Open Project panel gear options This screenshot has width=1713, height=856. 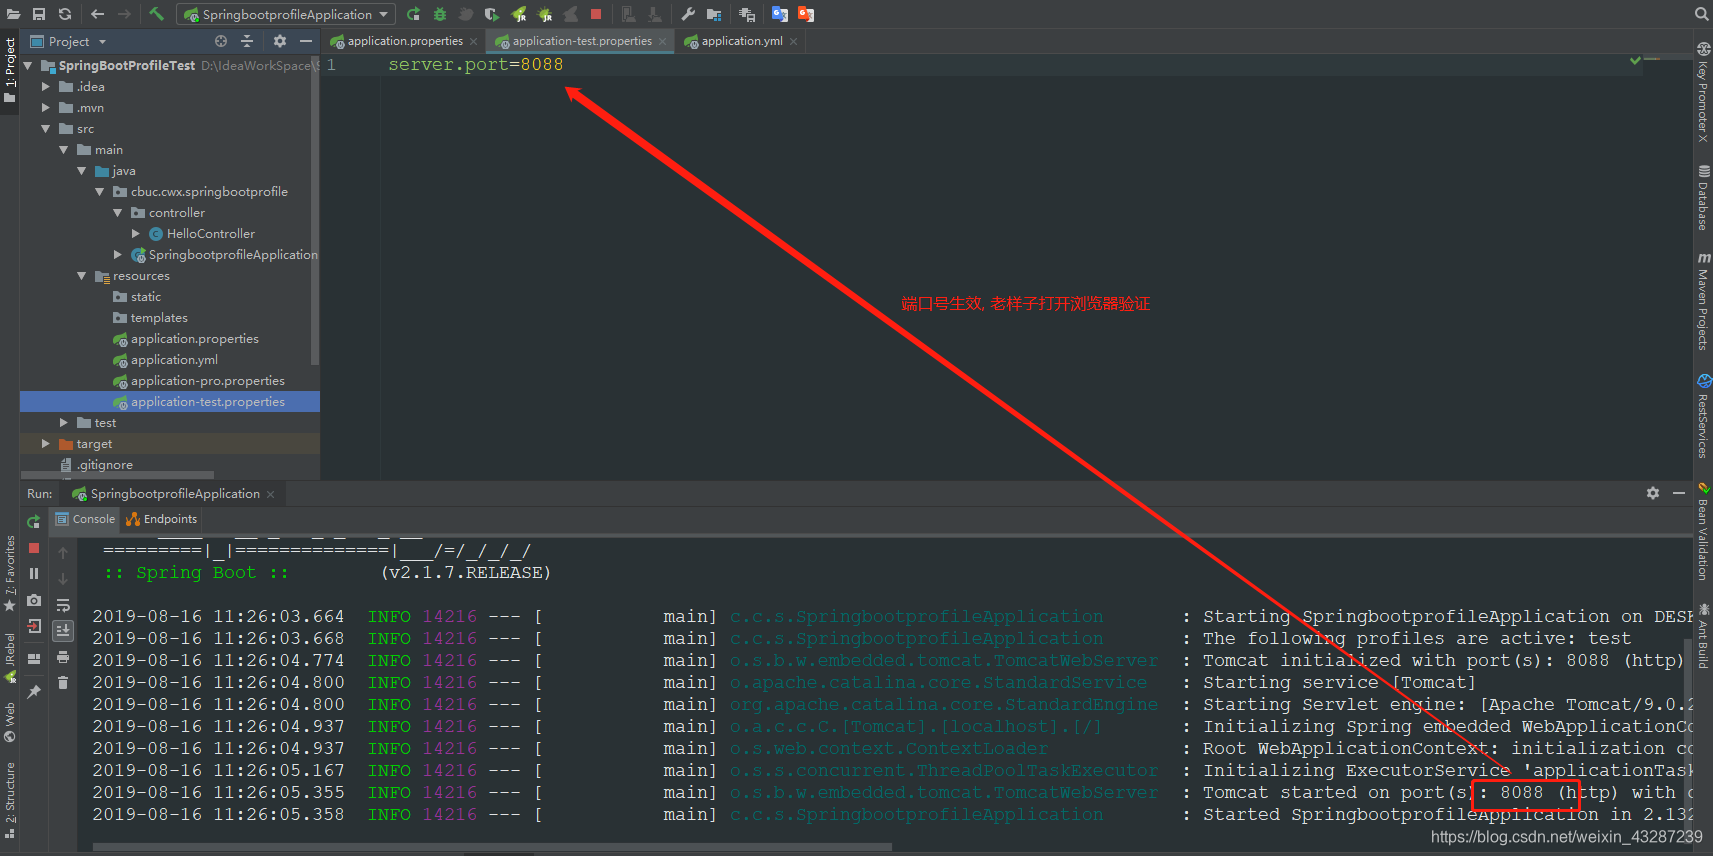click(280, 41)
